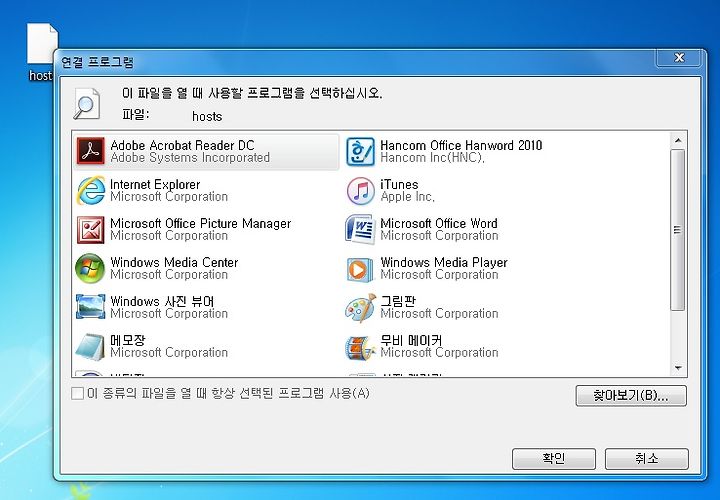Choose the Hancom Office Hanword 2010 icon

[360, 151]
